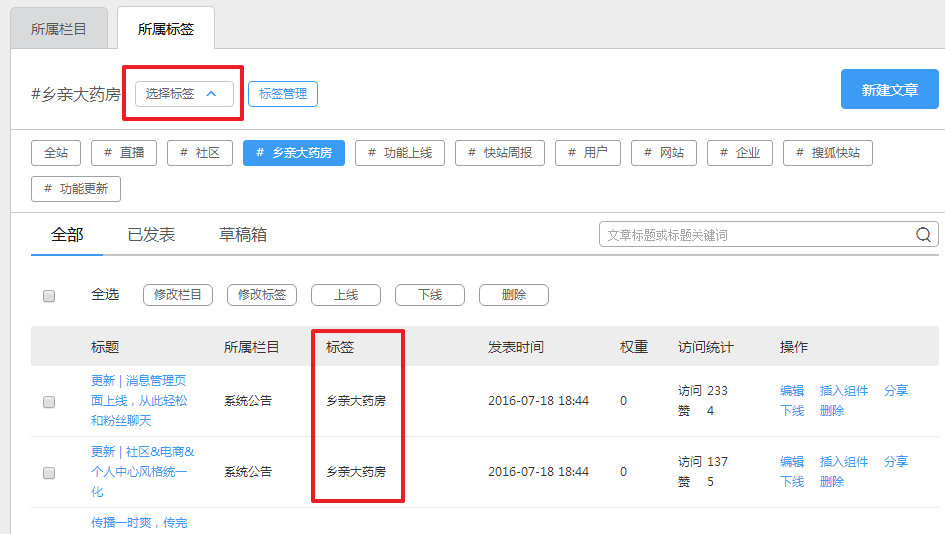945x534 pixels.
Task: Click the 修改标签 bulk button
Action: [x=262, y=295]
